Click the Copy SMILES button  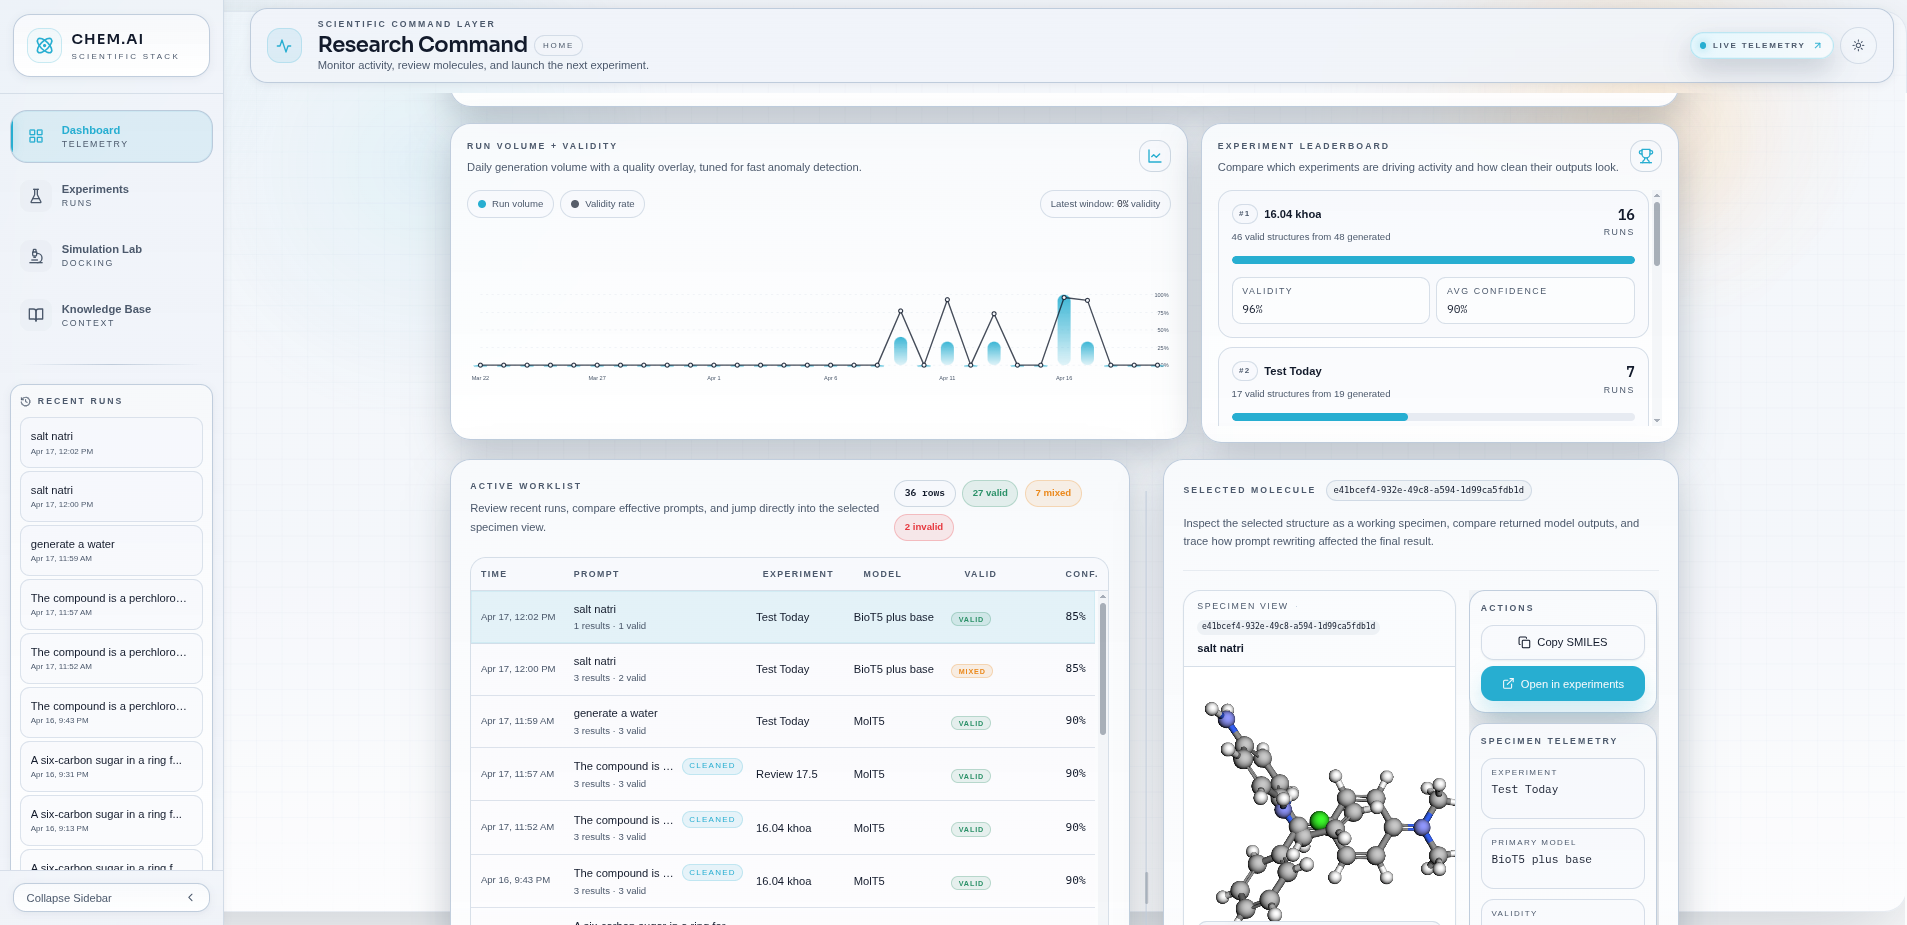[x=1562, y=642]
